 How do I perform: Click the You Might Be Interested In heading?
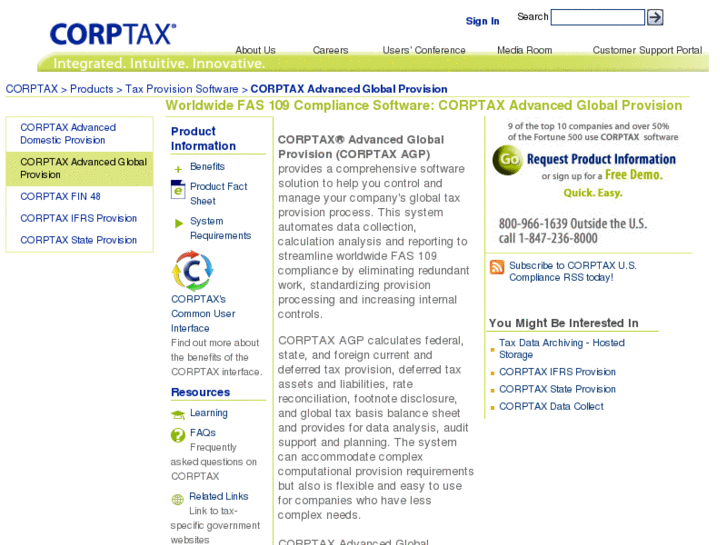(x=563, y=323)
